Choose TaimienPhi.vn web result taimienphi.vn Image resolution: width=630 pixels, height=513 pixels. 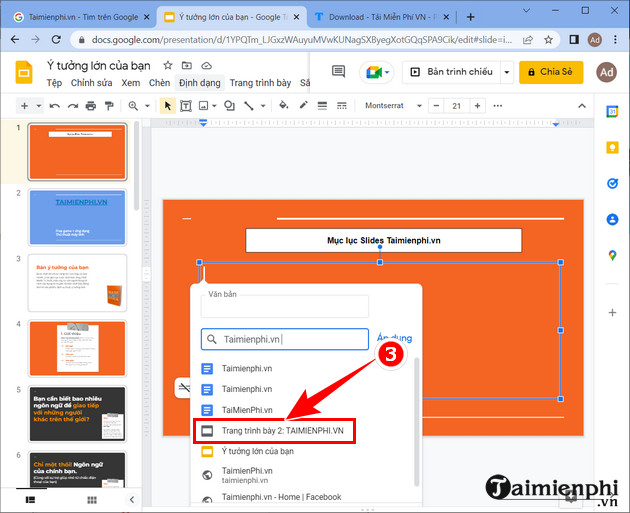click(x=303, y=475)
